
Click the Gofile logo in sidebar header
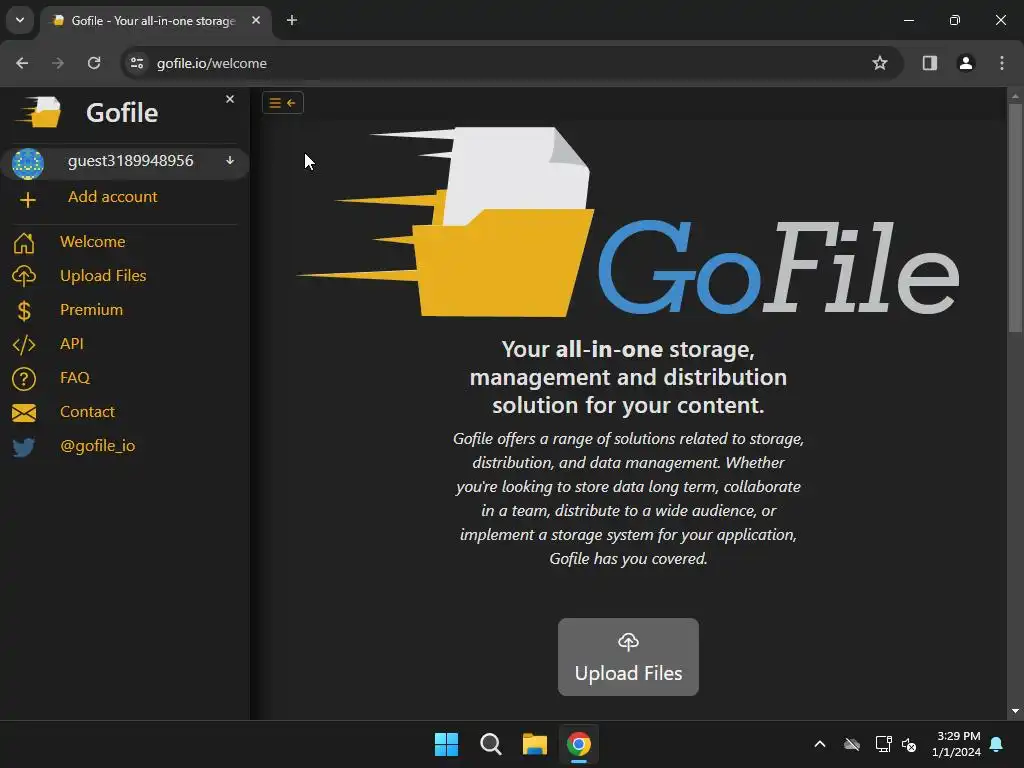[40, 112]
